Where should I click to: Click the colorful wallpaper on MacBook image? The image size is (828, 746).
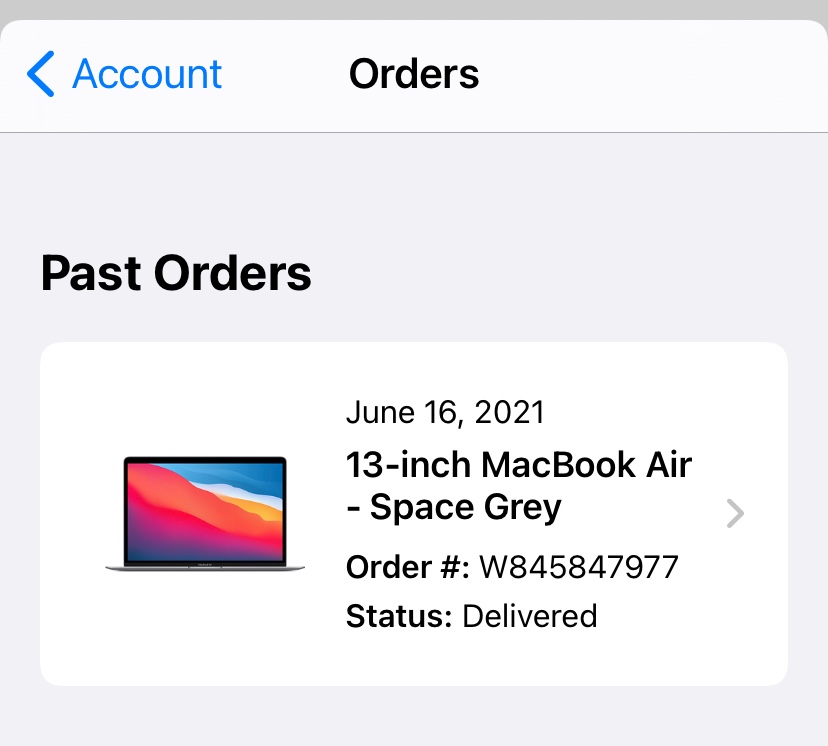[205, 510]
